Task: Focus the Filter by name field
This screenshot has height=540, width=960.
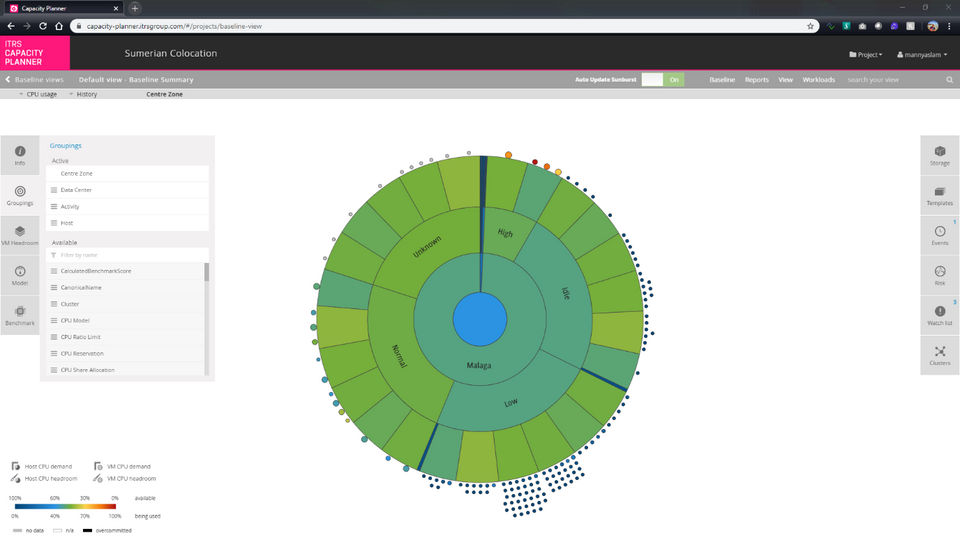Action: pos(127,255)
